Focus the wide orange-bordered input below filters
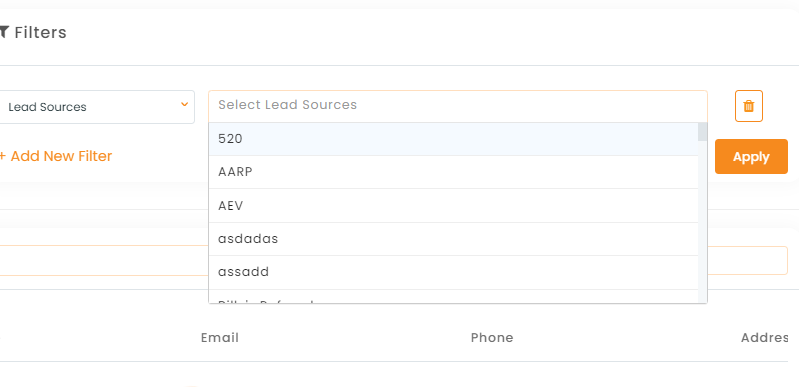Image resolution: width=799 pixels, height=387 pixels. click(394, 261)
